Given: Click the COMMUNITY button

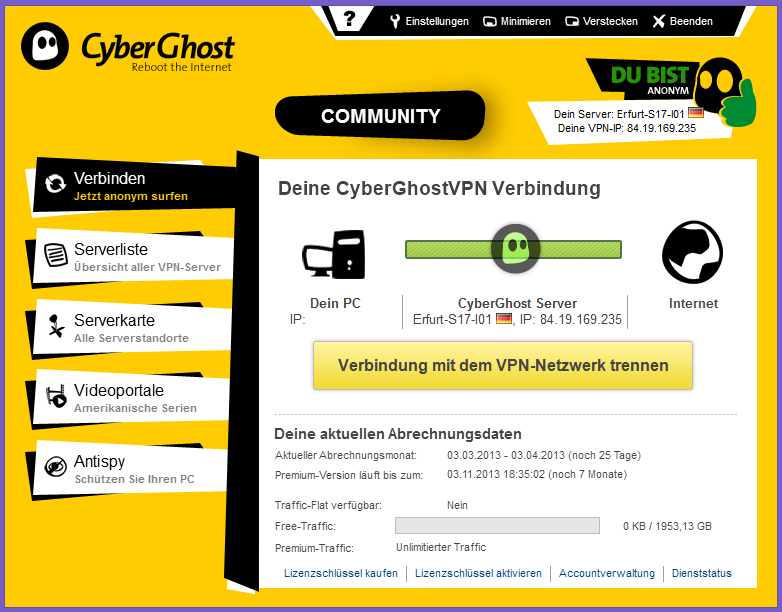Looking at the screenshot, I should tap(381, 116).
